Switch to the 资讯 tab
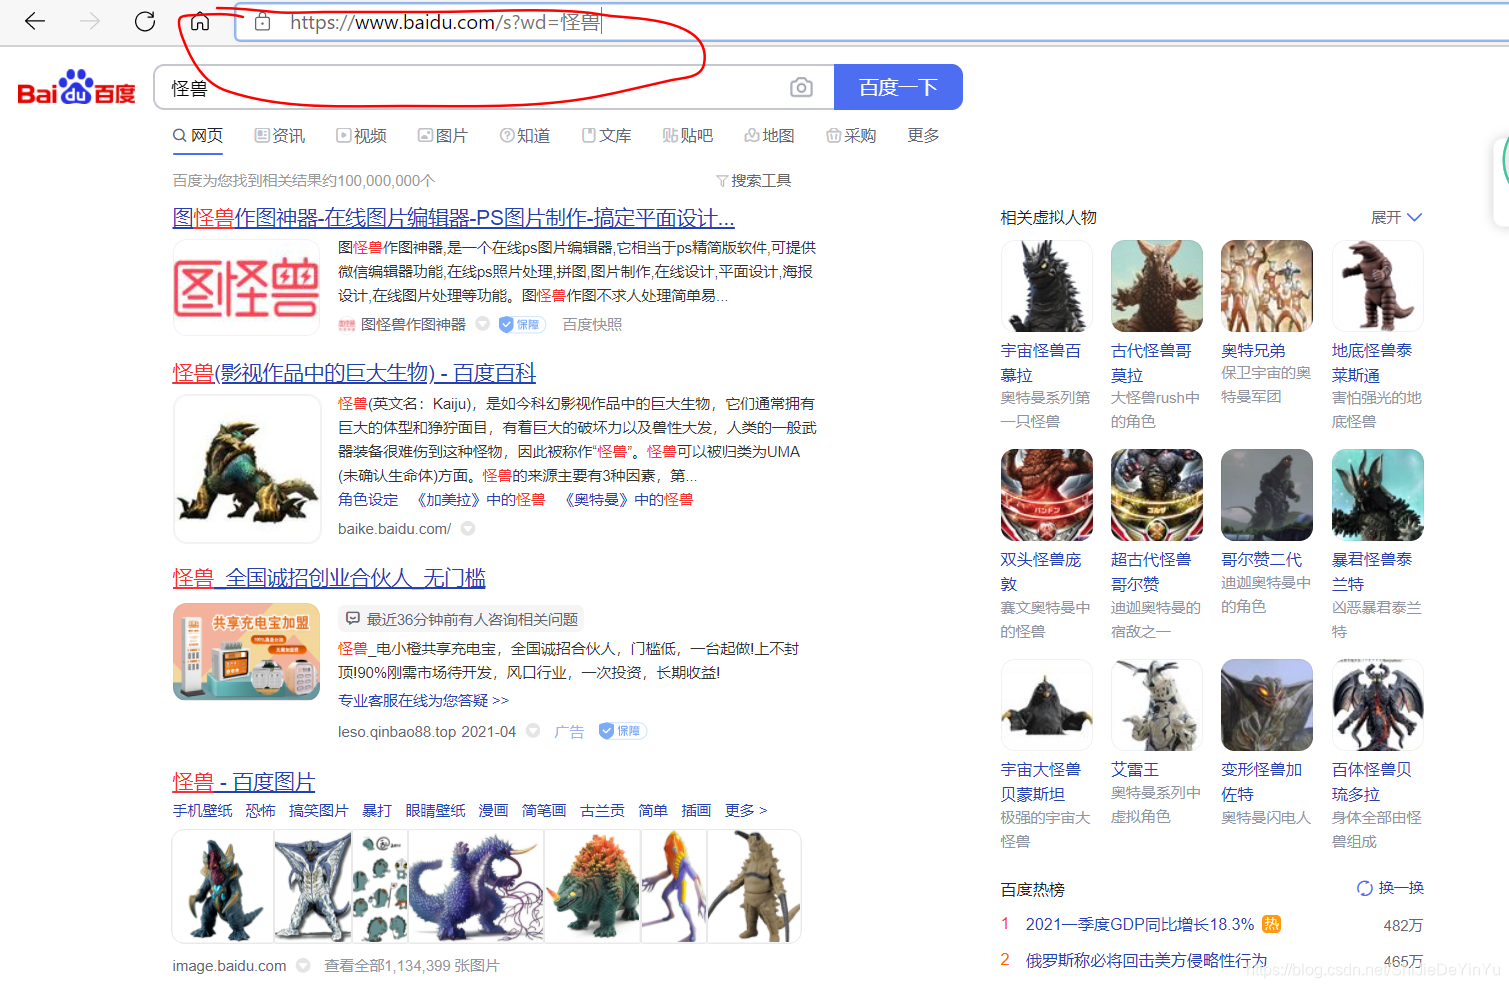The image size is (1509, 988). tap(280, 135)
